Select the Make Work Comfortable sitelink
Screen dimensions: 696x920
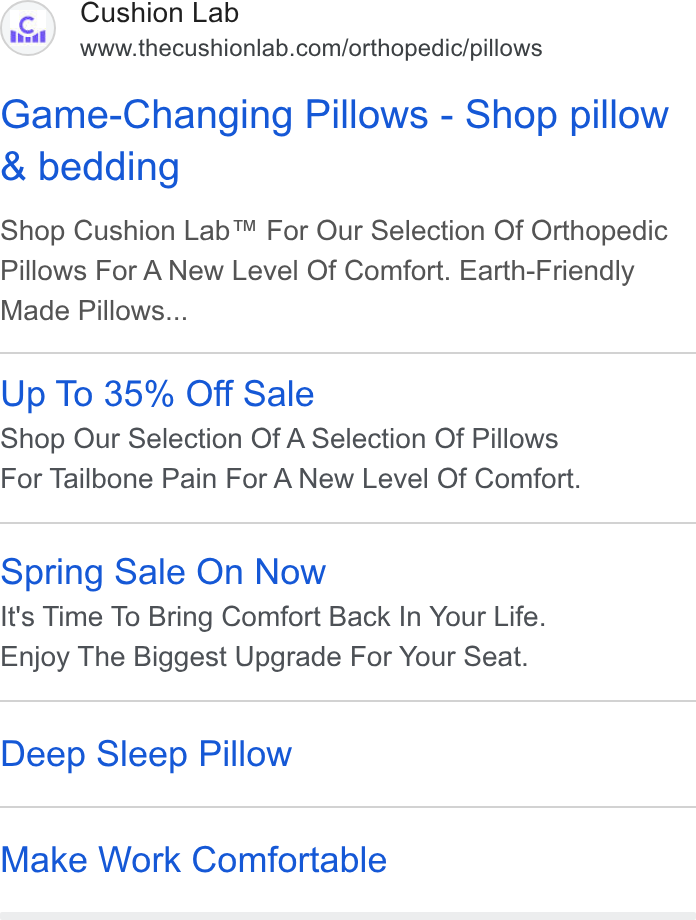(194, 860)
